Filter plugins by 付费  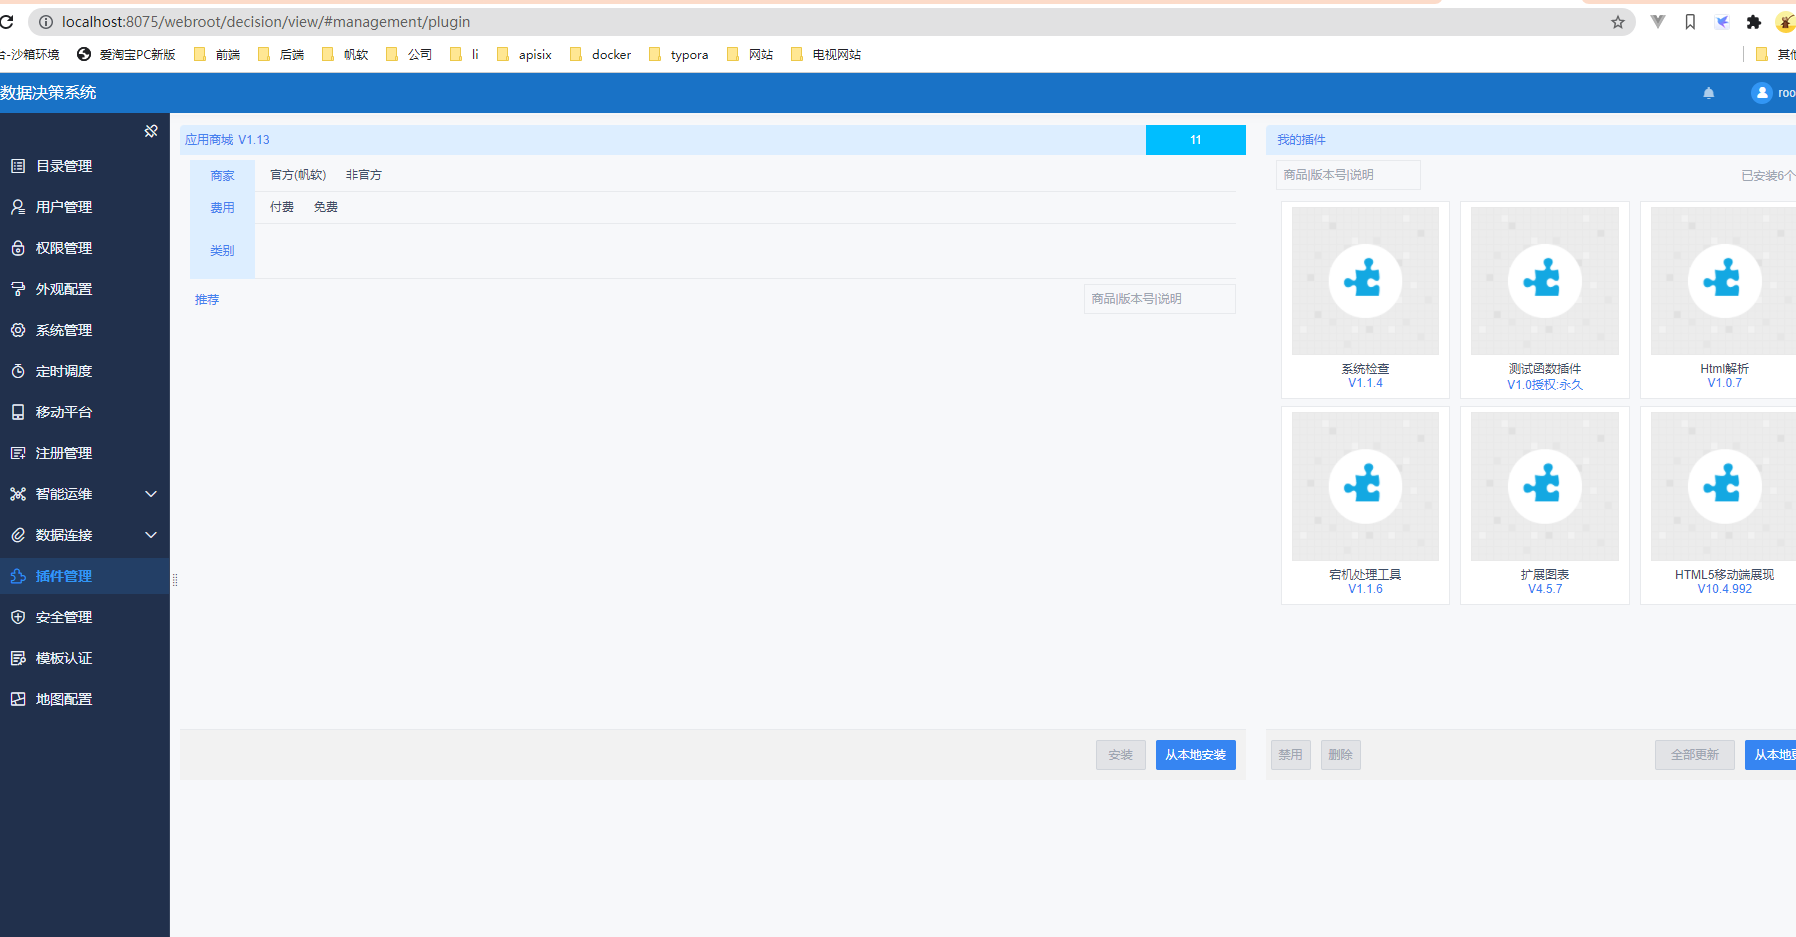[282, 207]
